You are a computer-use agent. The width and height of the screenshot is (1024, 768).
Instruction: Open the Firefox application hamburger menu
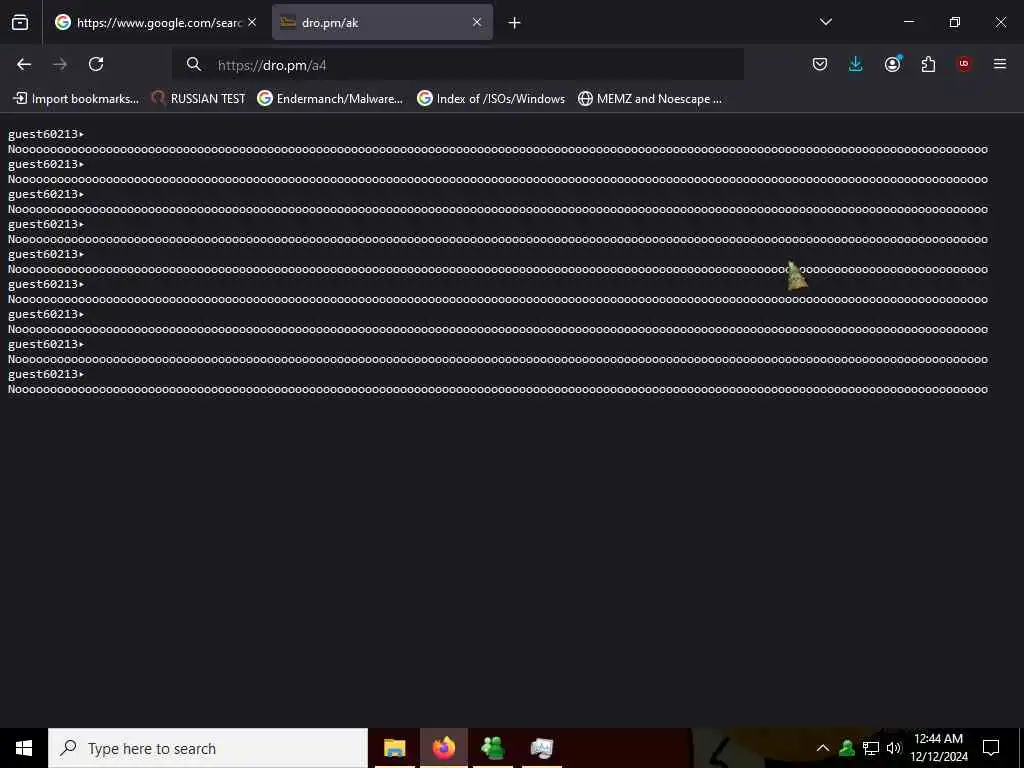(x=1000, y=64)
